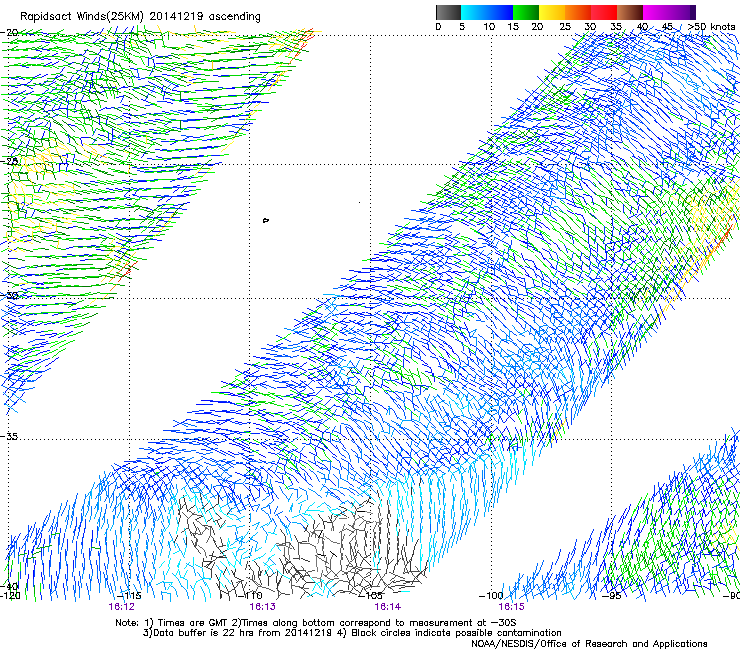This screenshot has width=740, height=650.
Task: Click the title "Rapidscat Winds(25KM) 20141219 ascending"
Action: (x=140, y=16)
